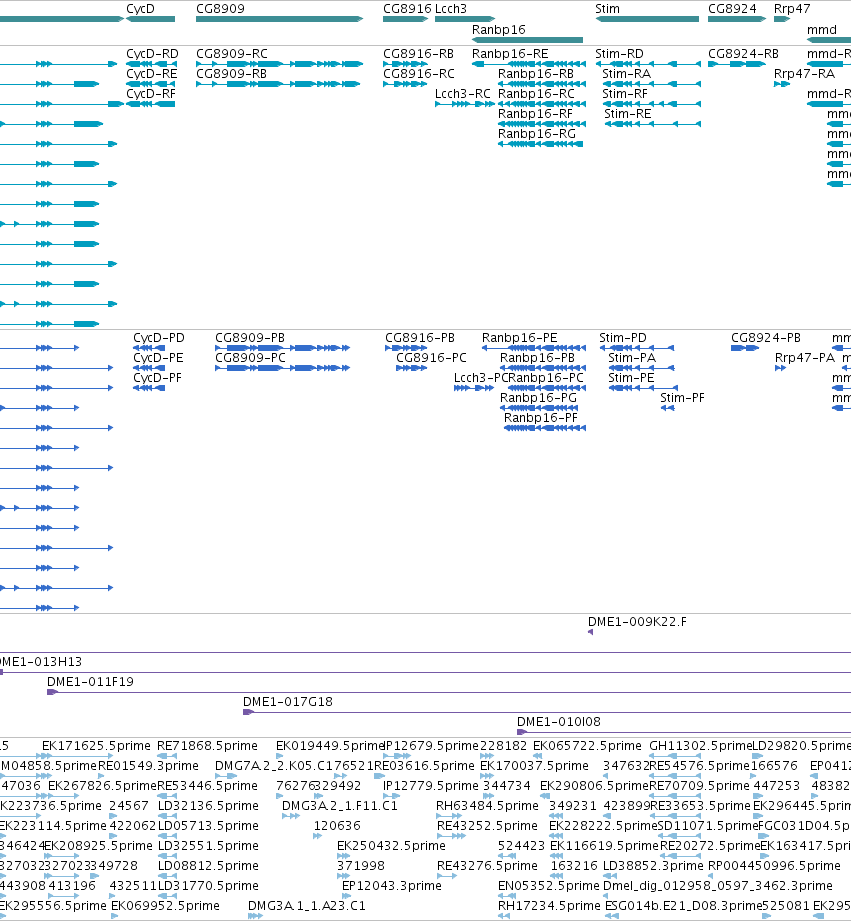Screen dimensions: 851x921
Task: Select the CG8916-PC protein feature
Action: (412, 368)
